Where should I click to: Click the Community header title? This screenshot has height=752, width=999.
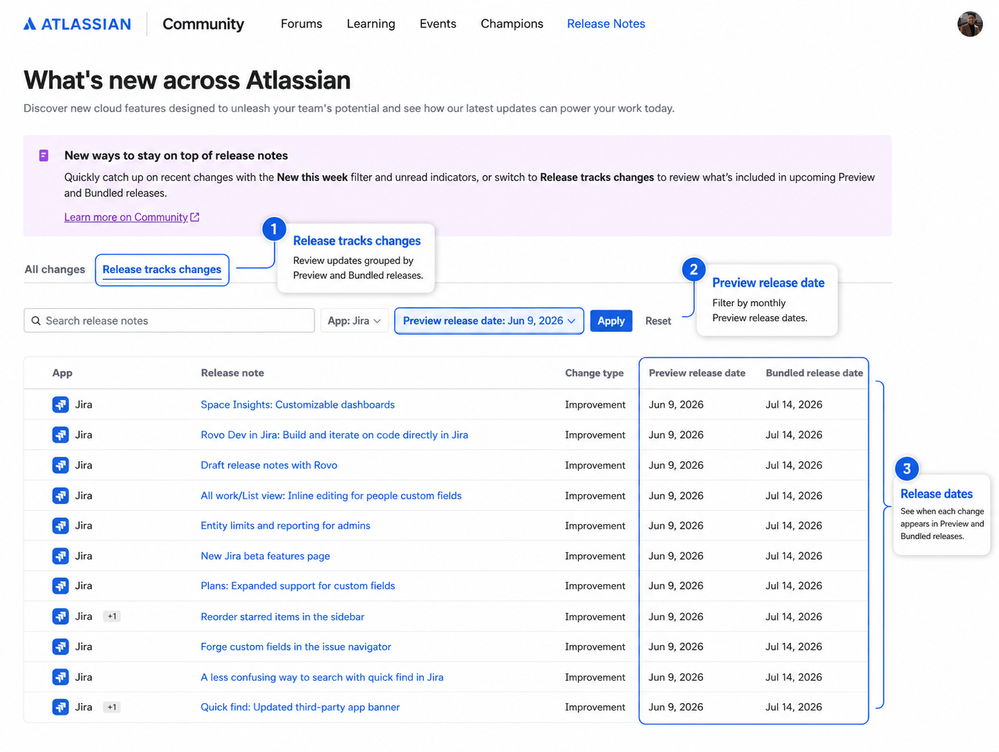pyautogui.click(x=203, y=24)
